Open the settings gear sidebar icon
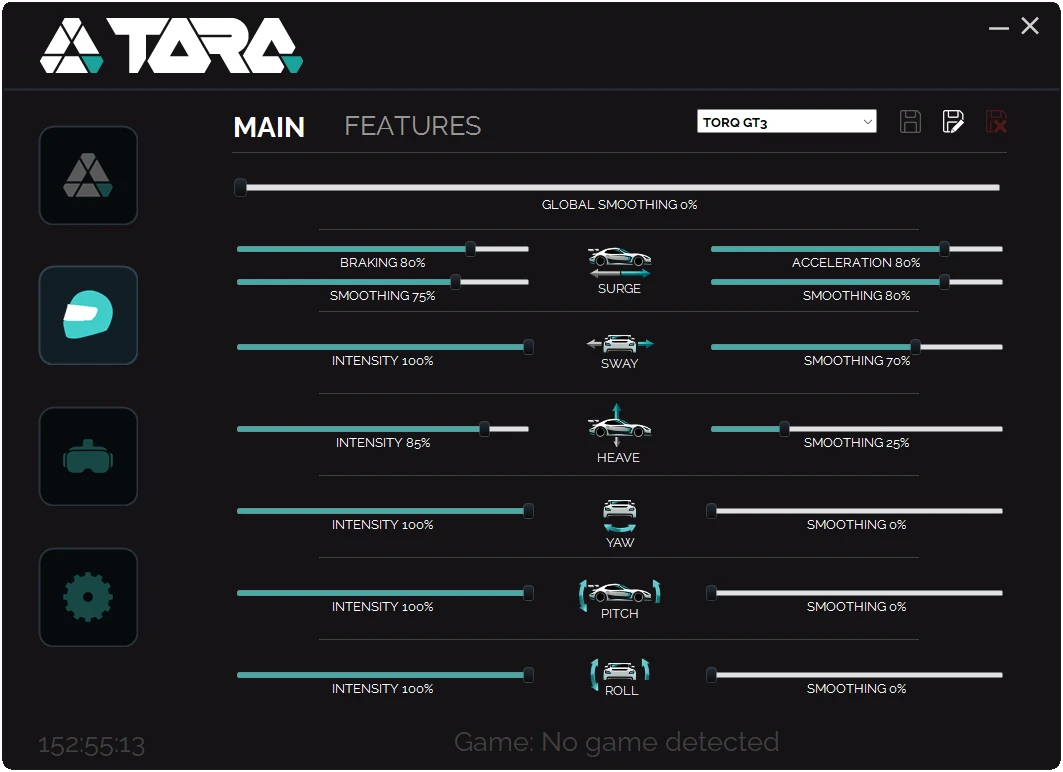 [x=88, y=597]
